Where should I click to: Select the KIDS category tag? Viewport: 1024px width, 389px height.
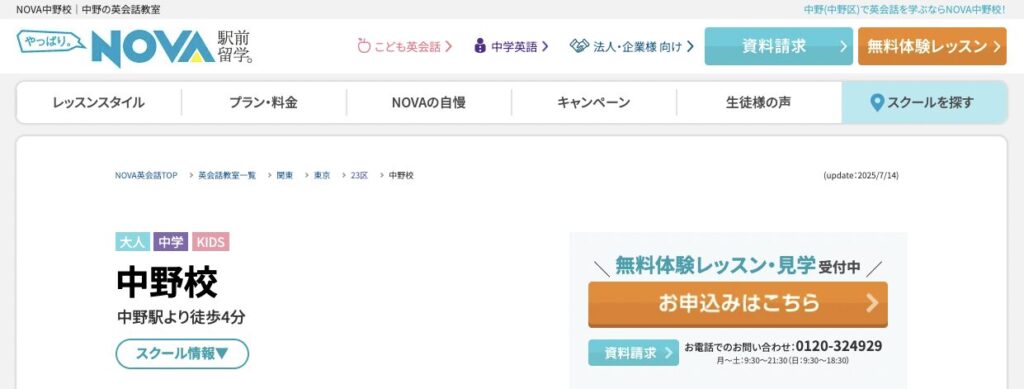tap(210, 242)
